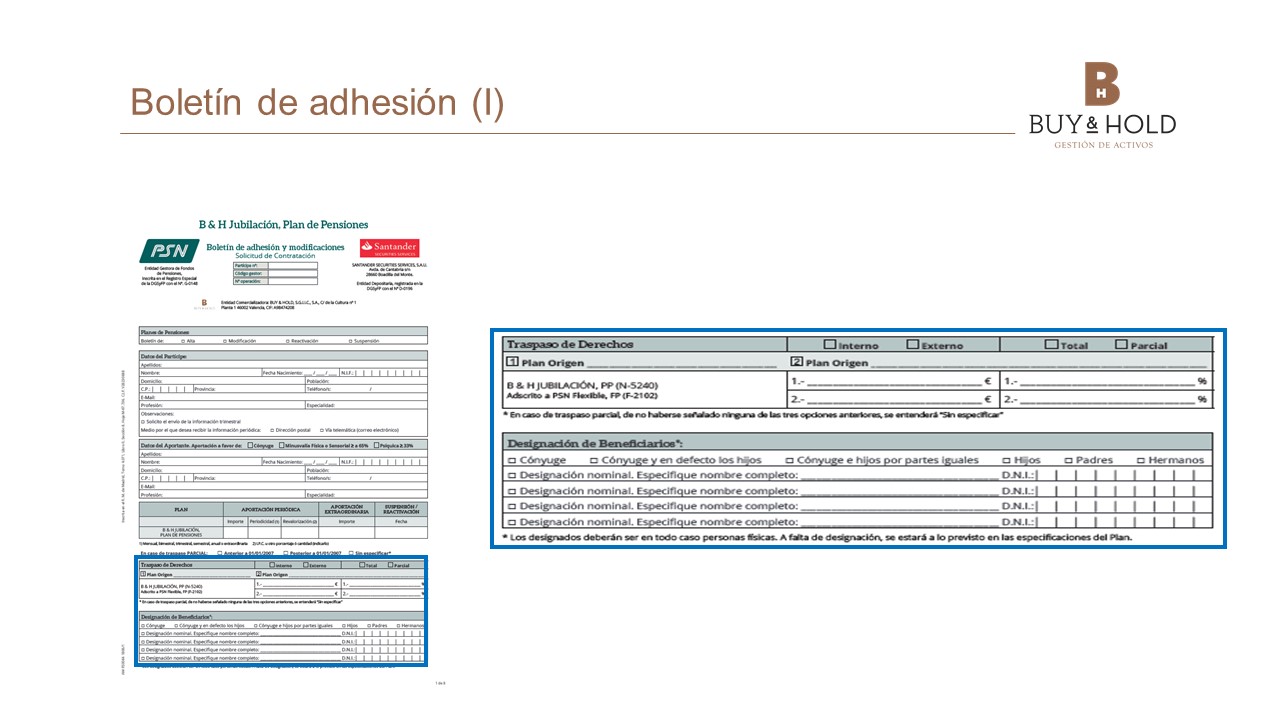Click the green PSN logo
The height and width of the screenshot is (720, 1280).
[x=168, y=251]
